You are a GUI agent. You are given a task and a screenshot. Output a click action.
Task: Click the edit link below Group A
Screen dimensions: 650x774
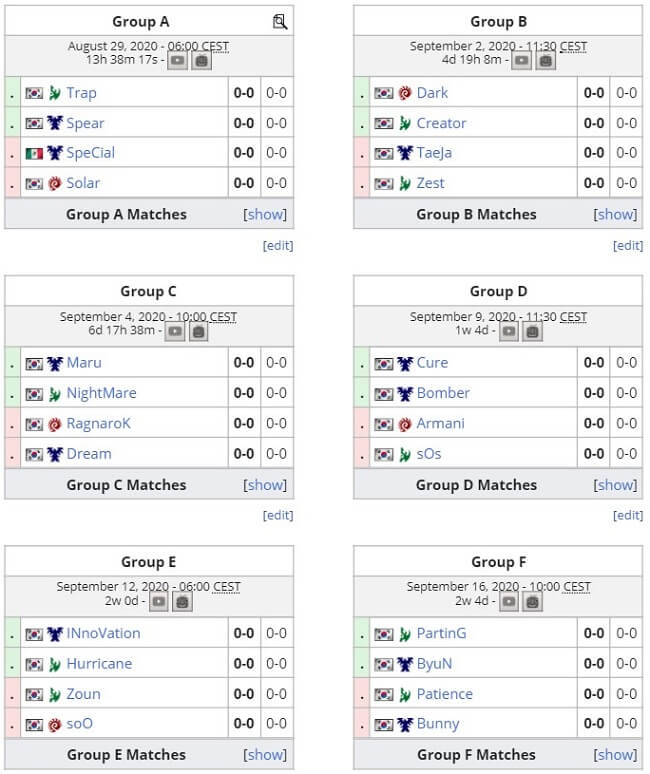278,245
